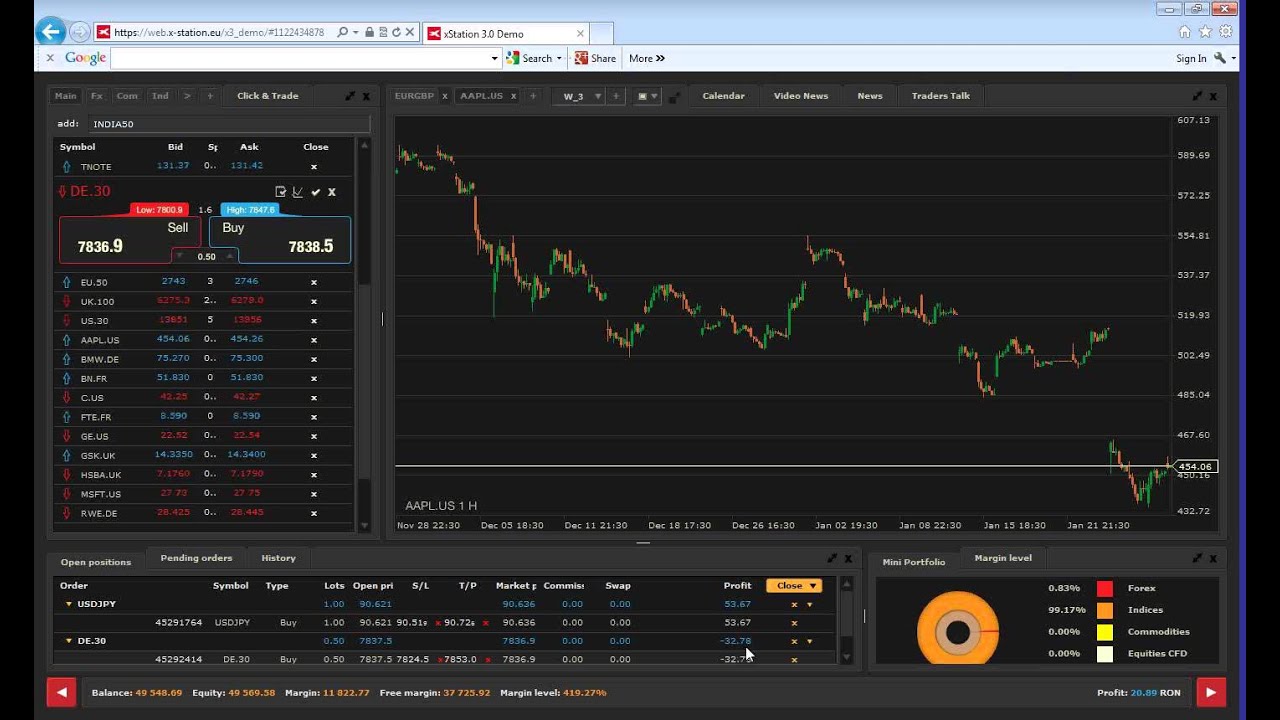Viewport: 1280px width, 720px height.
Task: Collapse the DE.30 position group
Action: pos(69,641)
